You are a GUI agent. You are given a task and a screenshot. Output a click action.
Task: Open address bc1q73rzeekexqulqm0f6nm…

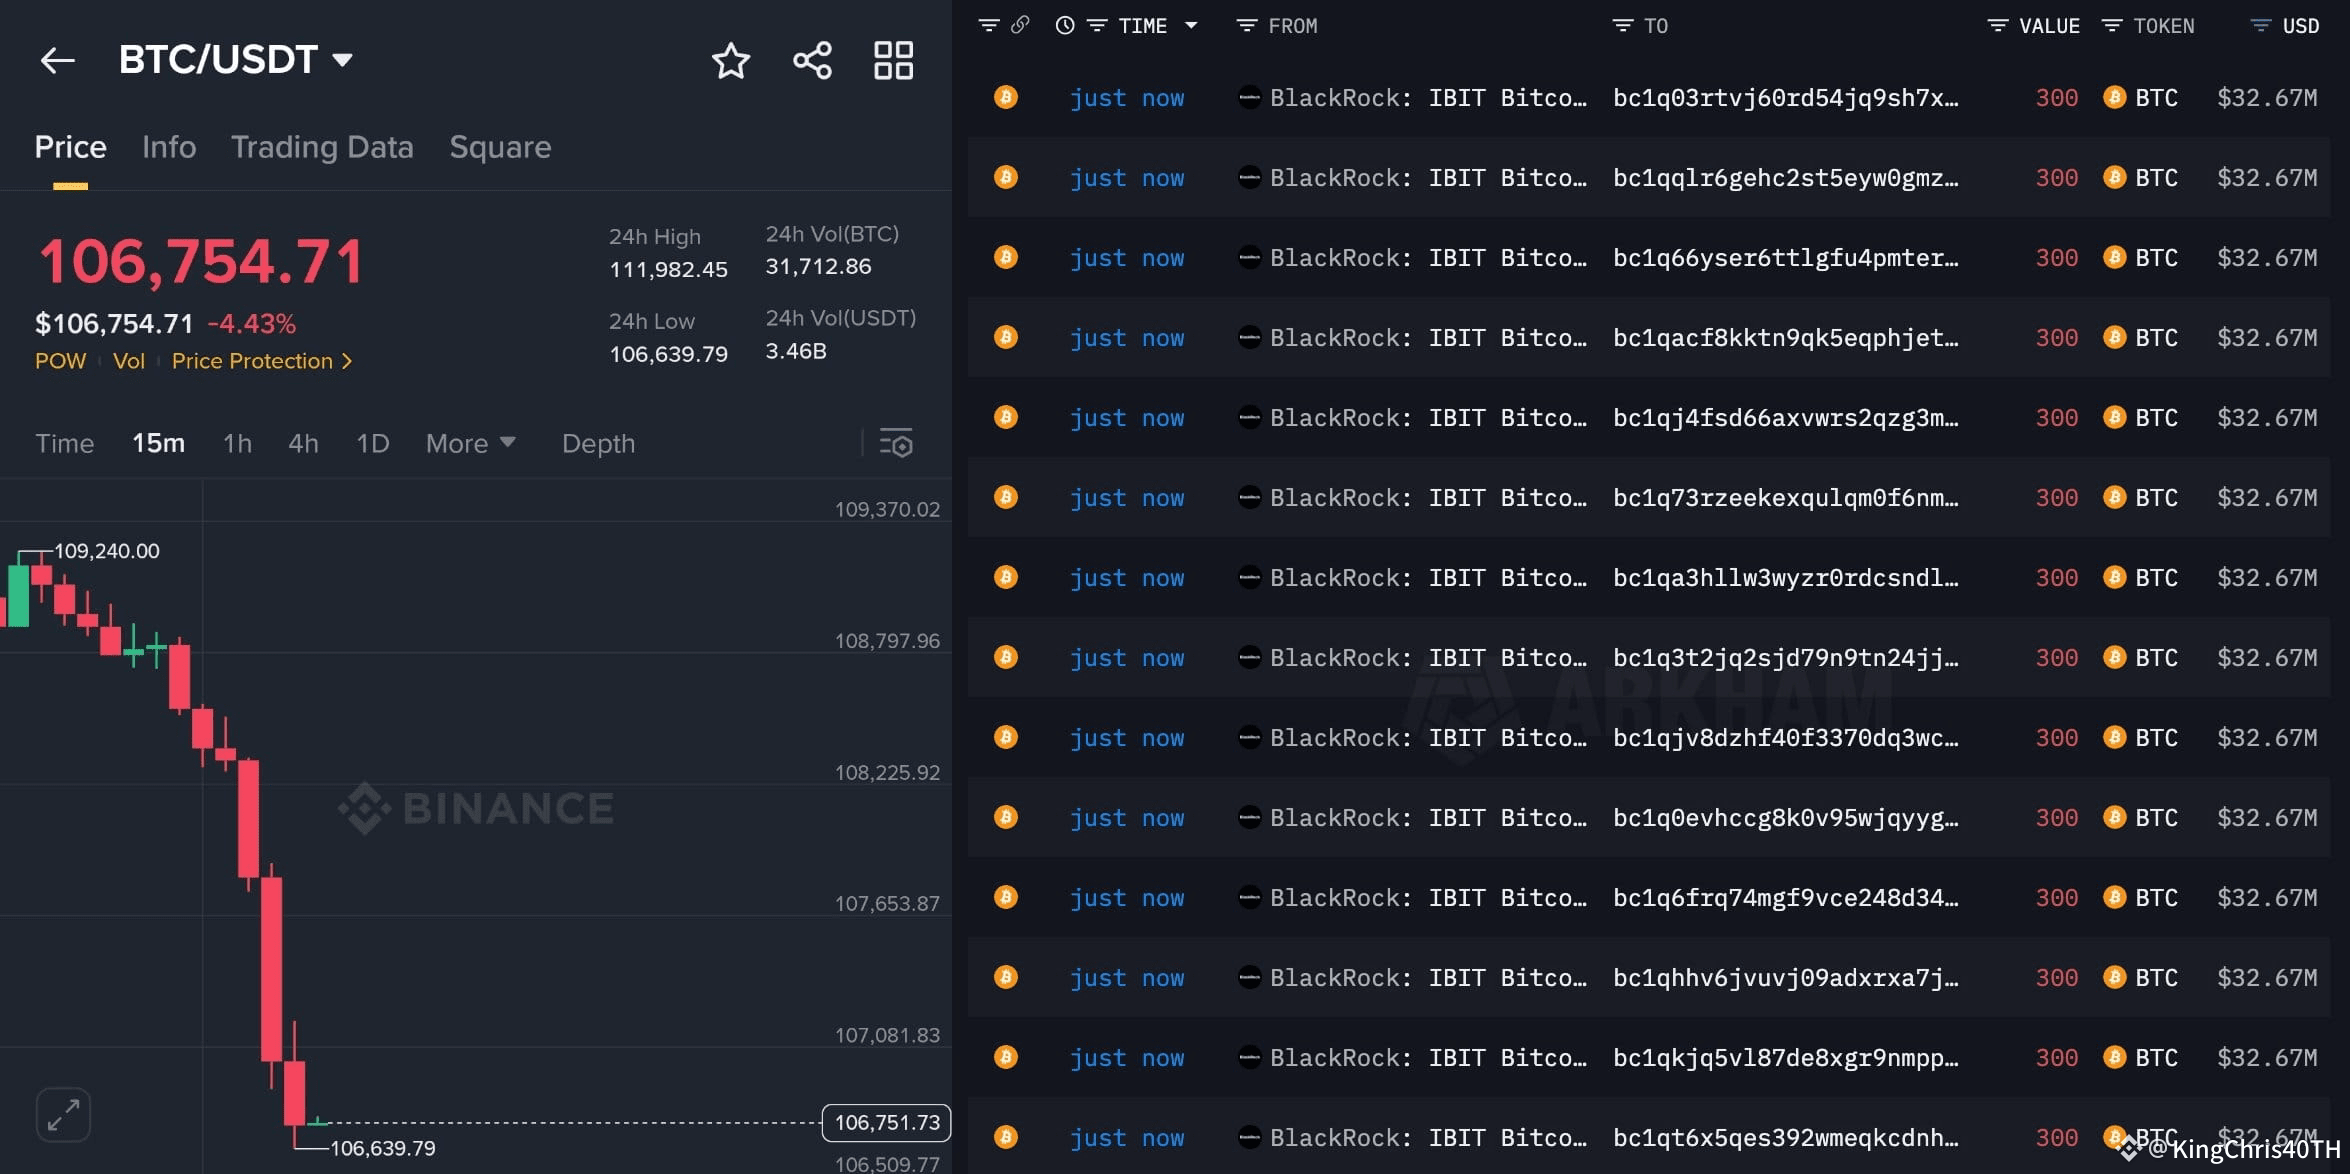[x=1786, y=498]
